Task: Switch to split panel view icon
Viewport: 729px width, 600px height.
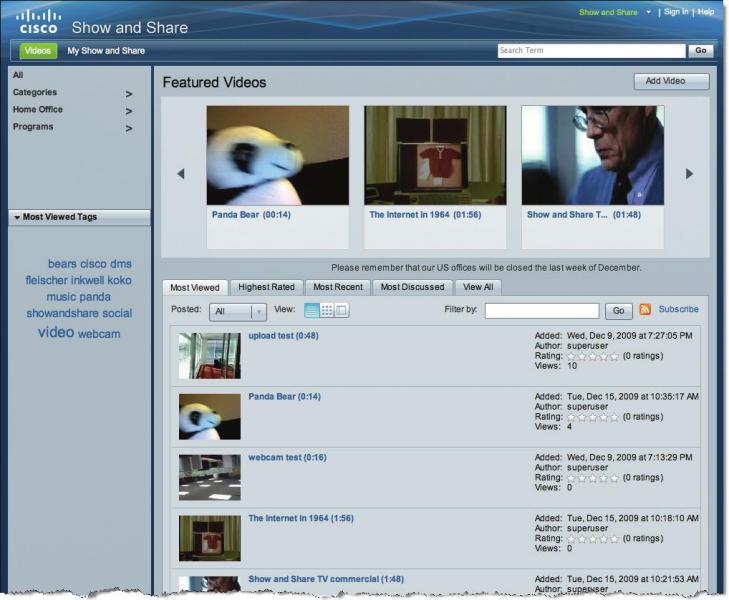Action: coord(341,310)
